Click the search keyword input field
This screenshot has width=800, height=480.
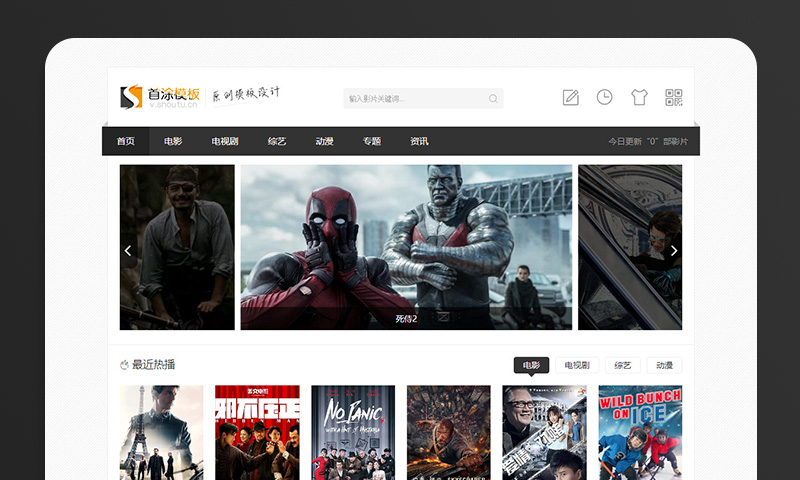click(414, 99)
